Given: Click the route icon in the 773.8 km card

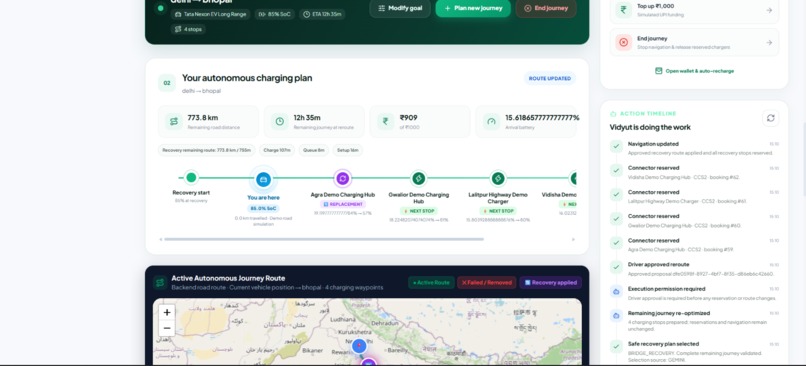Looking at the screenshot, I should pos(174,121).
